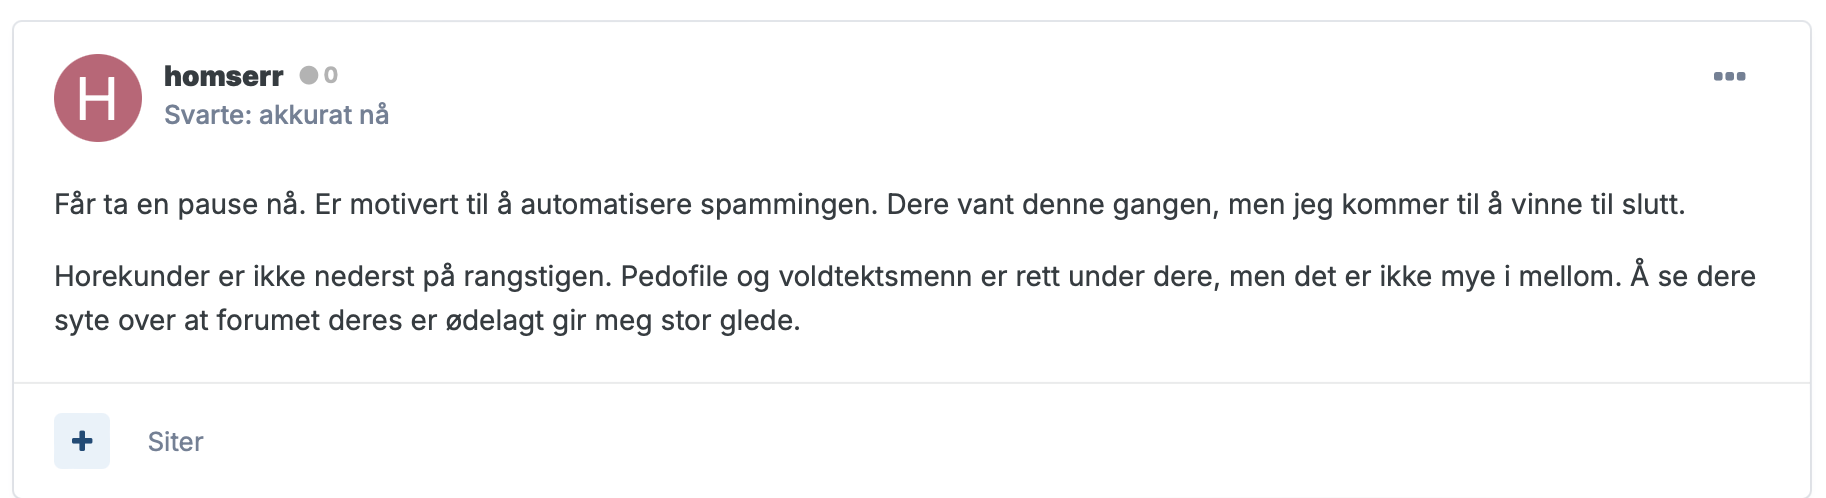Click Siter to quote this post
1826x498 pixels.
(x=175, y=442)
